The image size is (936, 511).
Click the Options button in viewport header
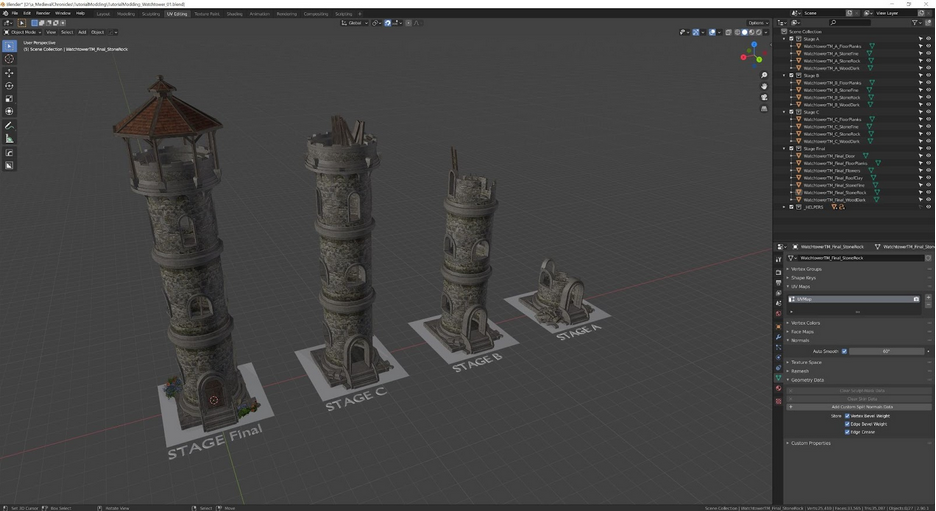click(x=757, y=22)
